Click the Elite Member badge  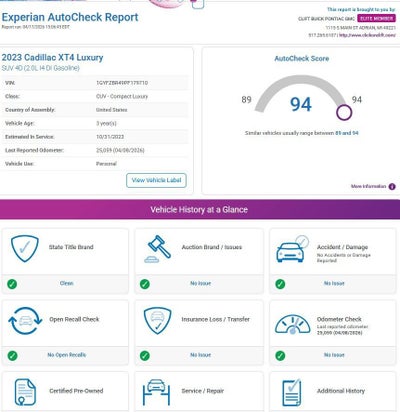click(376, 18)
